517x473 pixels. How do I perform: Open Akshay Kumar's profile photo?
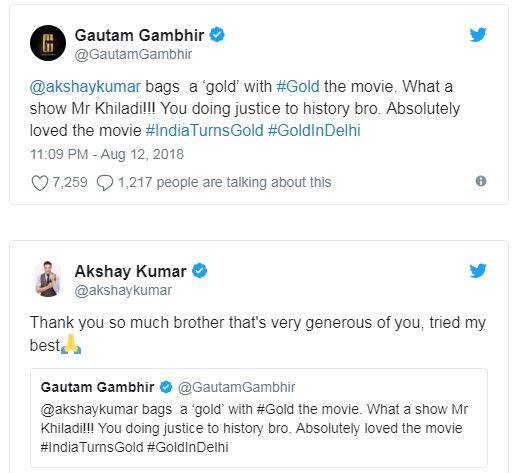click(48, 279)
